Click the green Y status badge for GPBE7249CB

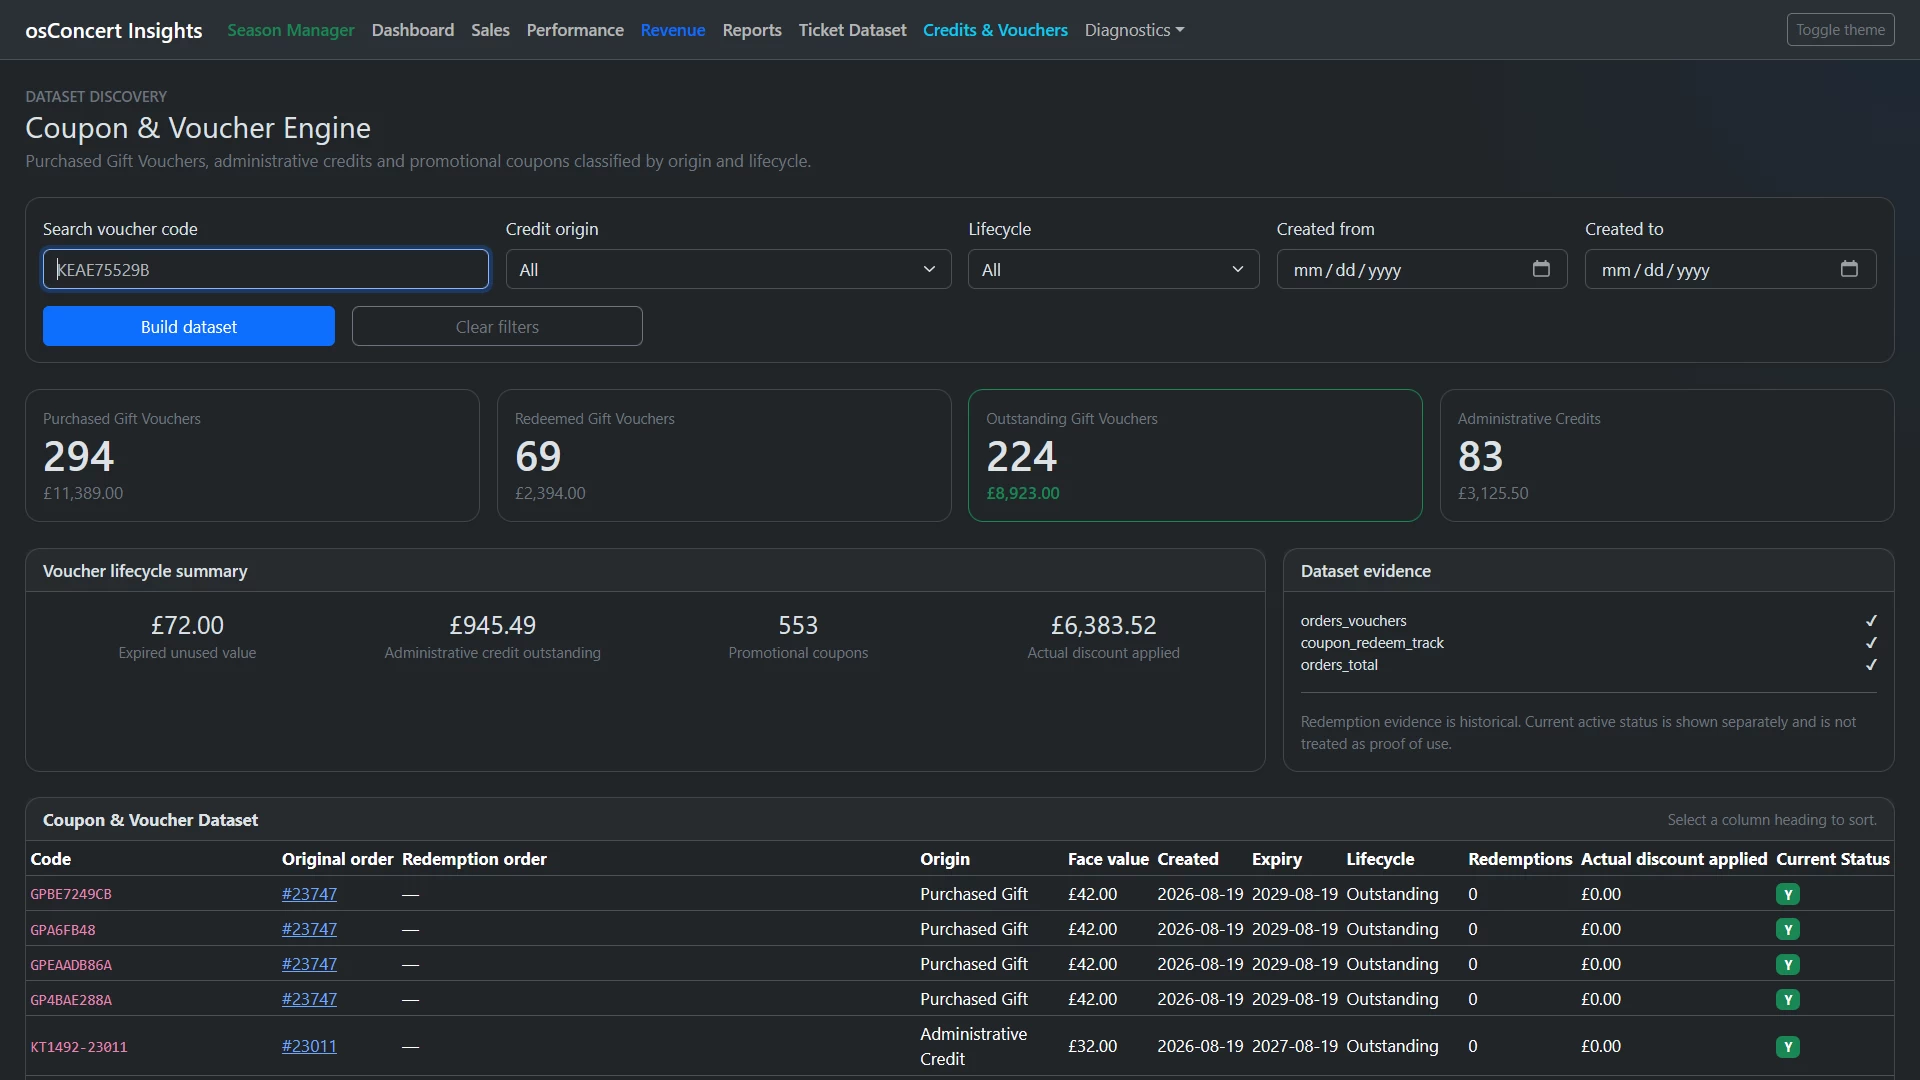pyautogui.click(x=1787, y=895)
